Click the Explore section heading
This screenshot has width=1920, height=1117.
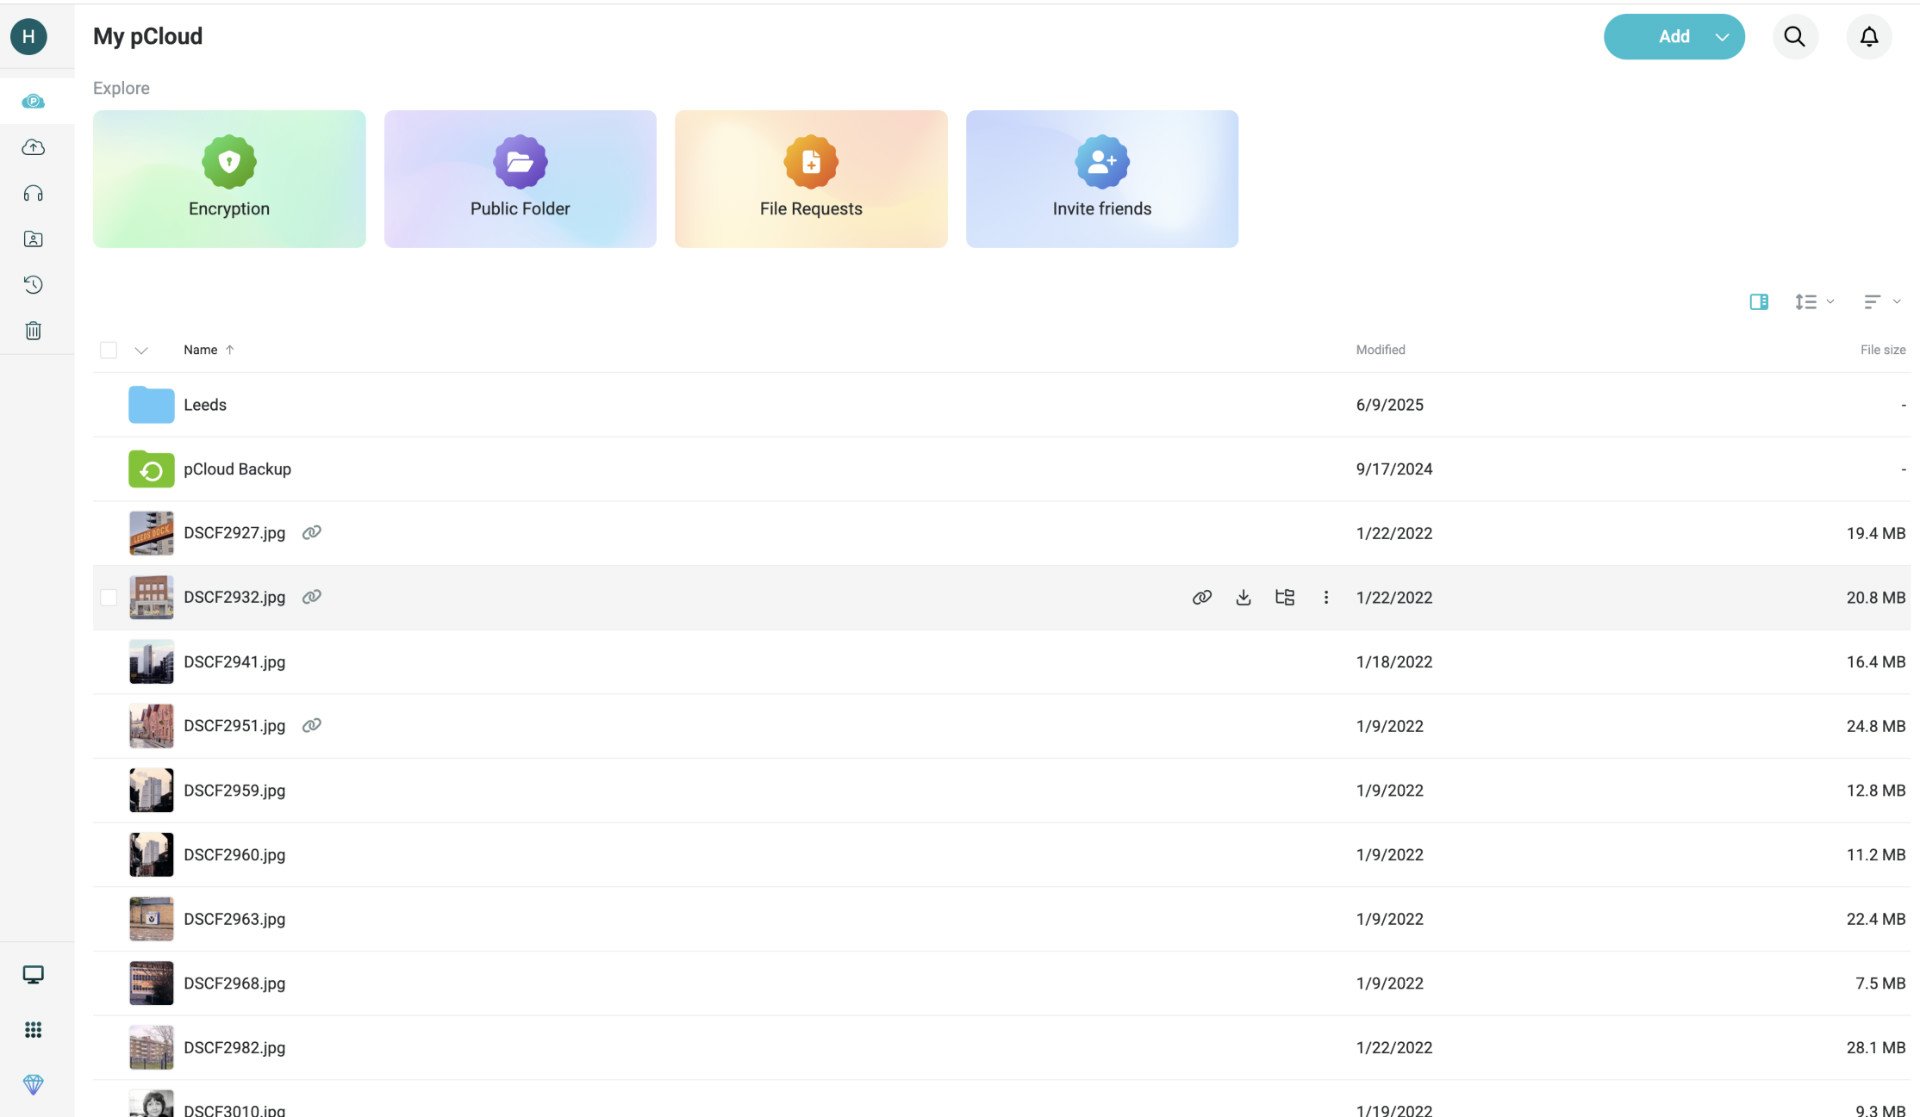tap(121, 88)
